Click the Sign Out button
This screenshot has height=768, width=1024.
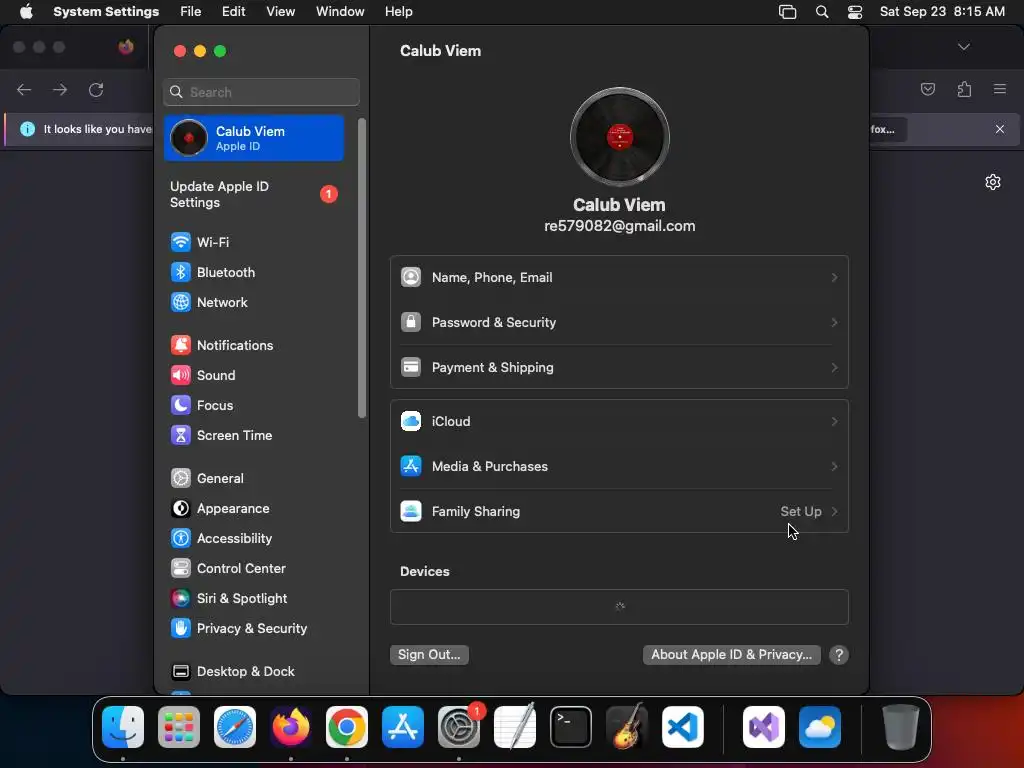click(429, 655)
